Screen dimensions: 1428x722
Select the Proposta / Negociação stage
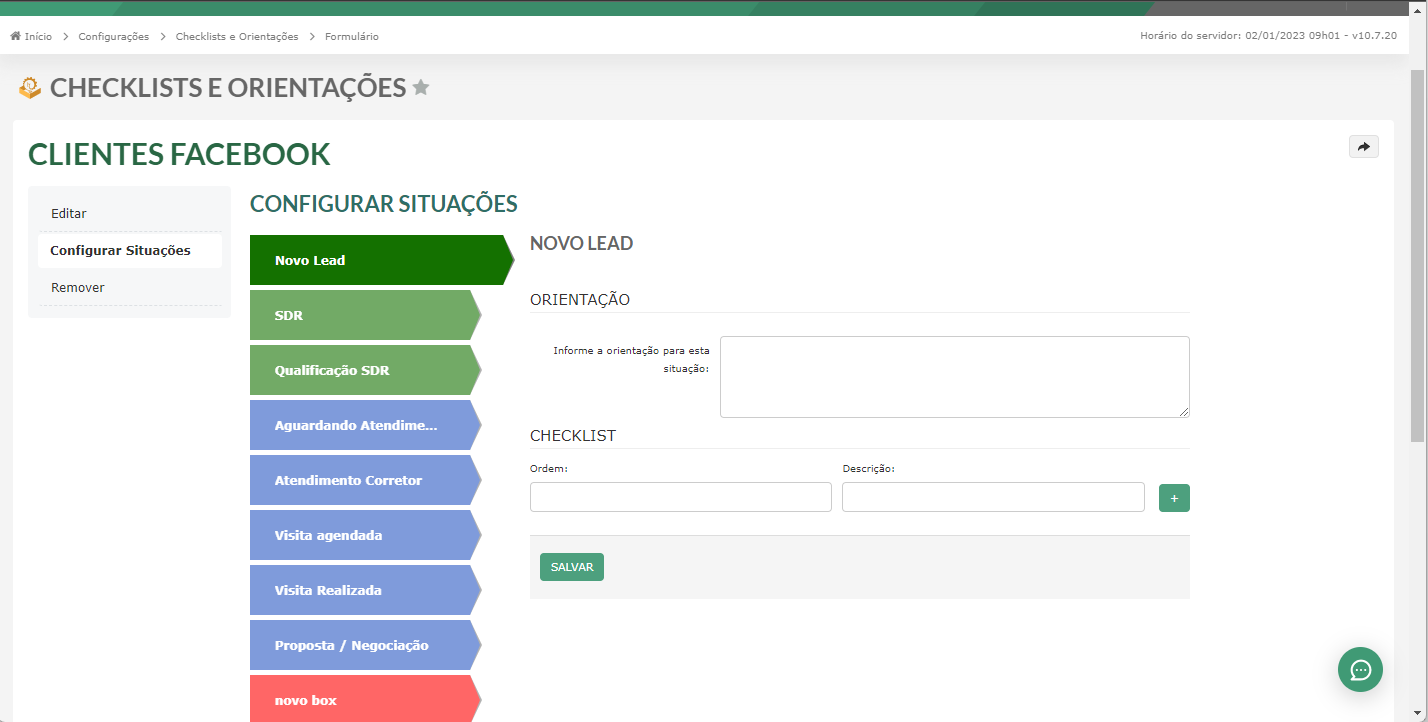pyautogui.click(x=366, y=645)
